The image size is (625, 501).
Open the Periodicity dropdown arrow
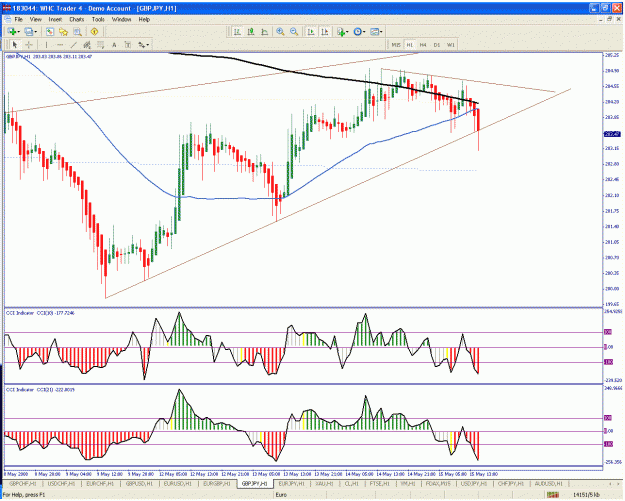click(x=364, y=32)
